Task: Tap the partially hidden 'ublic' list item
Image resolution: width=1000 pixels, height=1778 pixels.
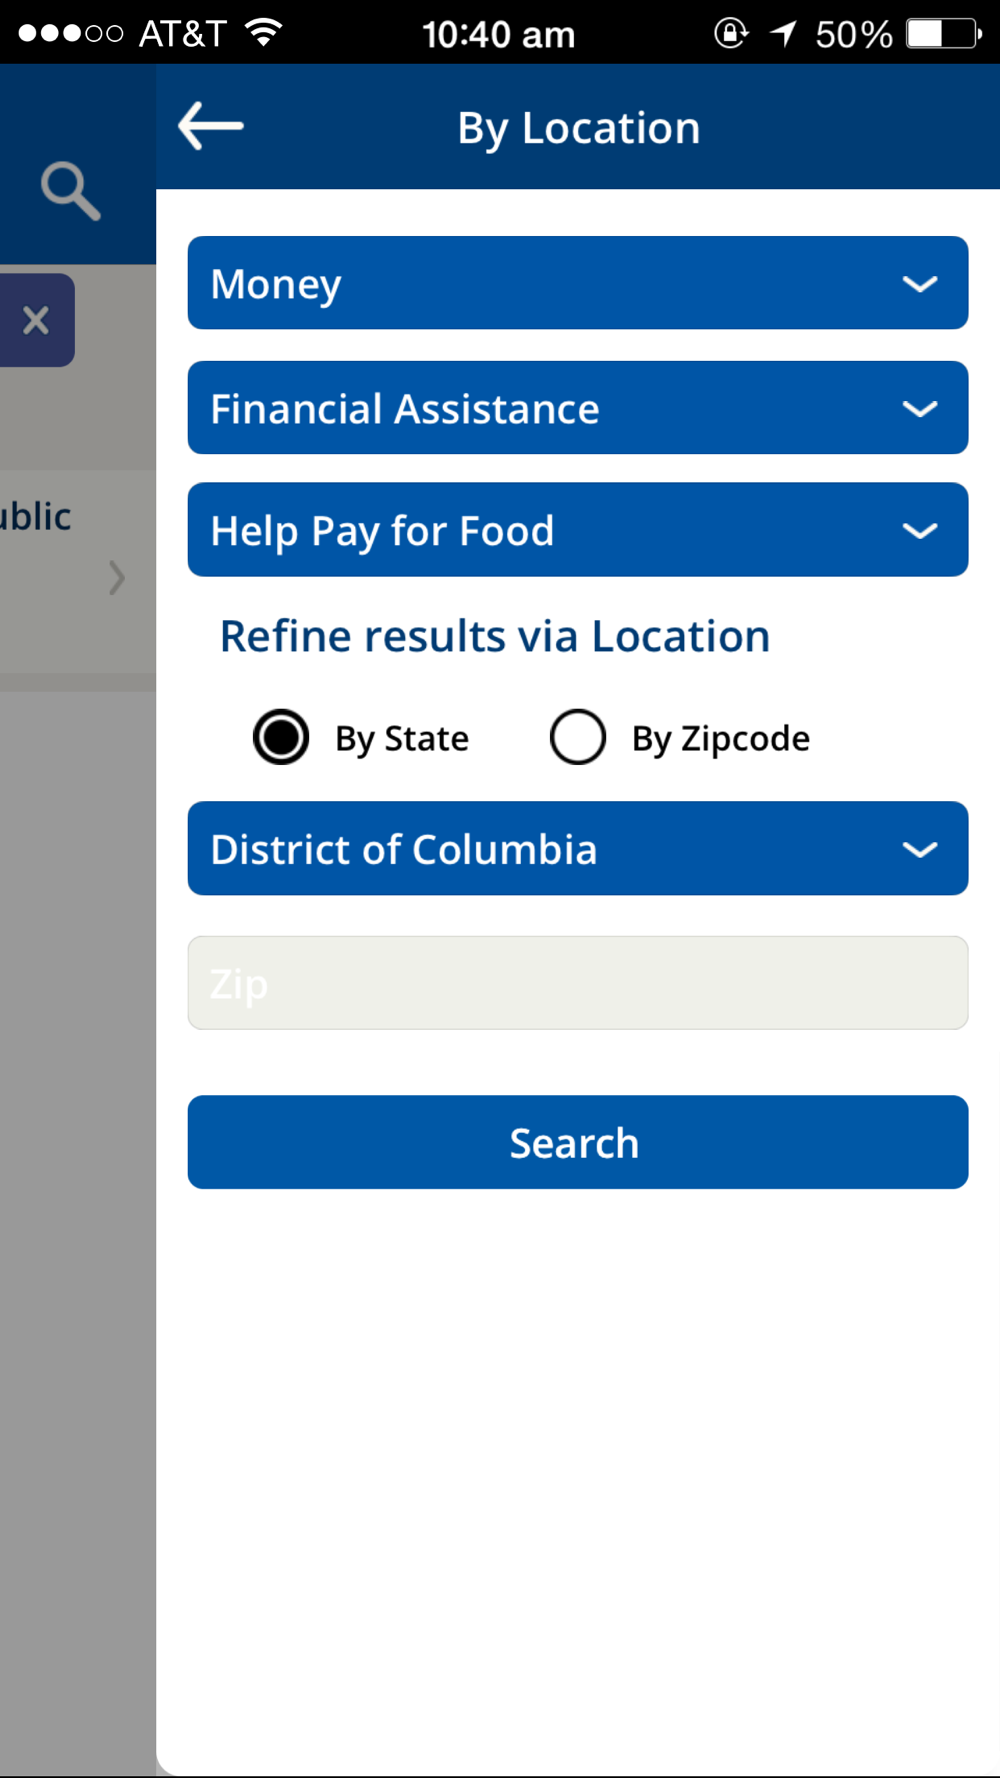Action: (x=36, y=516)
